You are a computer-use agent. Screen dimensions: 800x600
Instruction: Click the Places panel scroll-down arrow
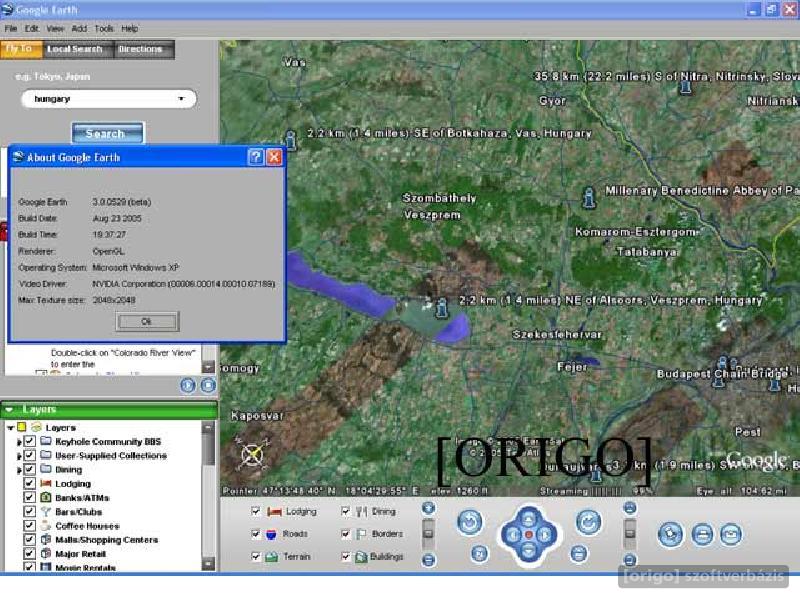(208, 367)
